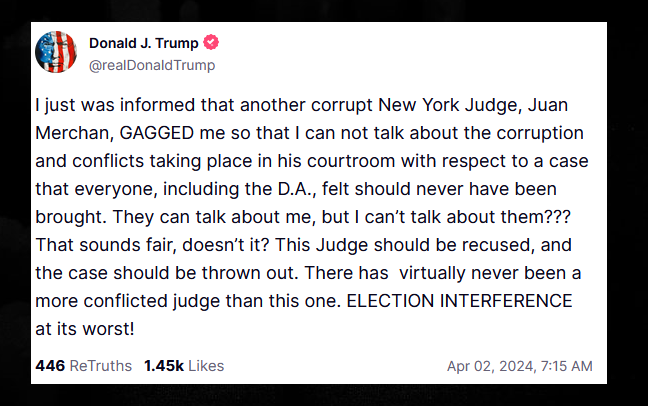
Task: Visit the @realDonaldTrump handle link
Action: (x=152, y=65)
